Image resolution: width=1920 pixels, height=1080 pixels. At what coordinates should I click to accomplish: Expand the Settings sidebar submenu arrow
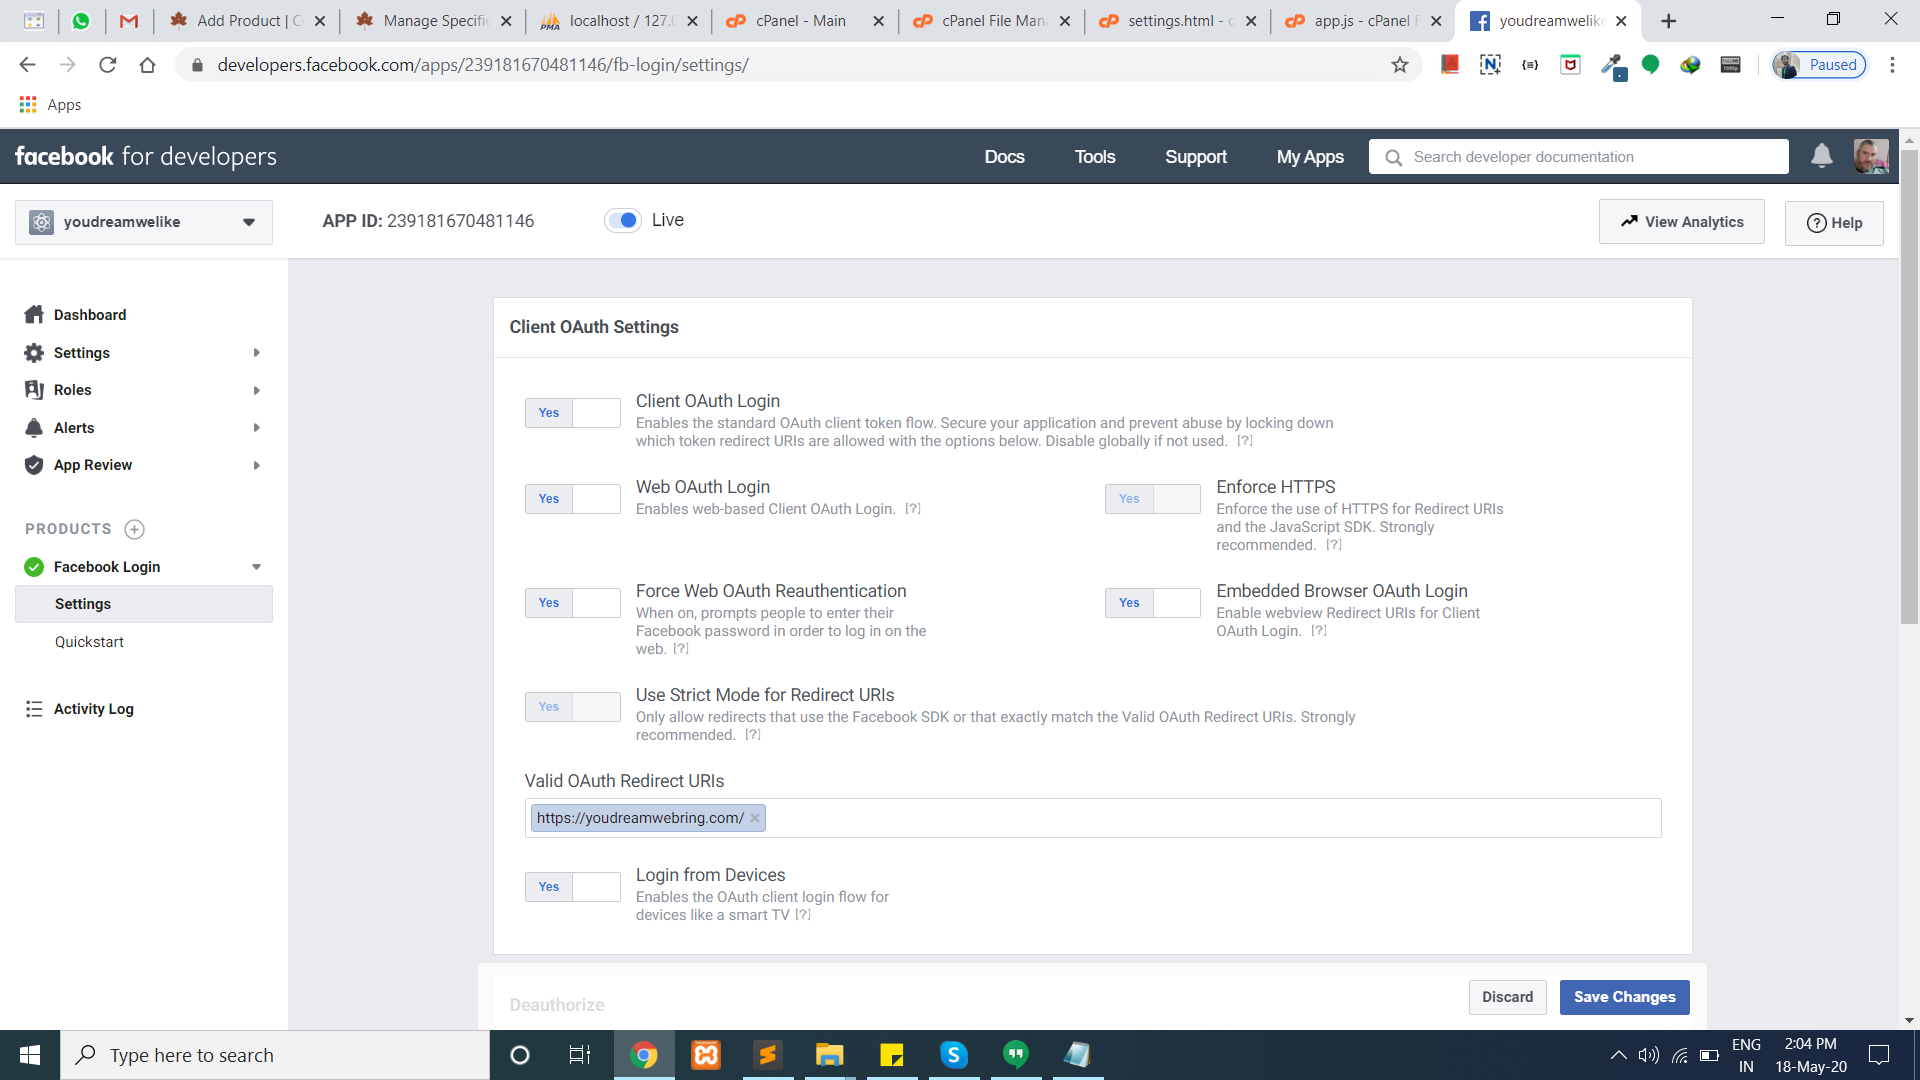pyautogui.click(x=257, y=353)
